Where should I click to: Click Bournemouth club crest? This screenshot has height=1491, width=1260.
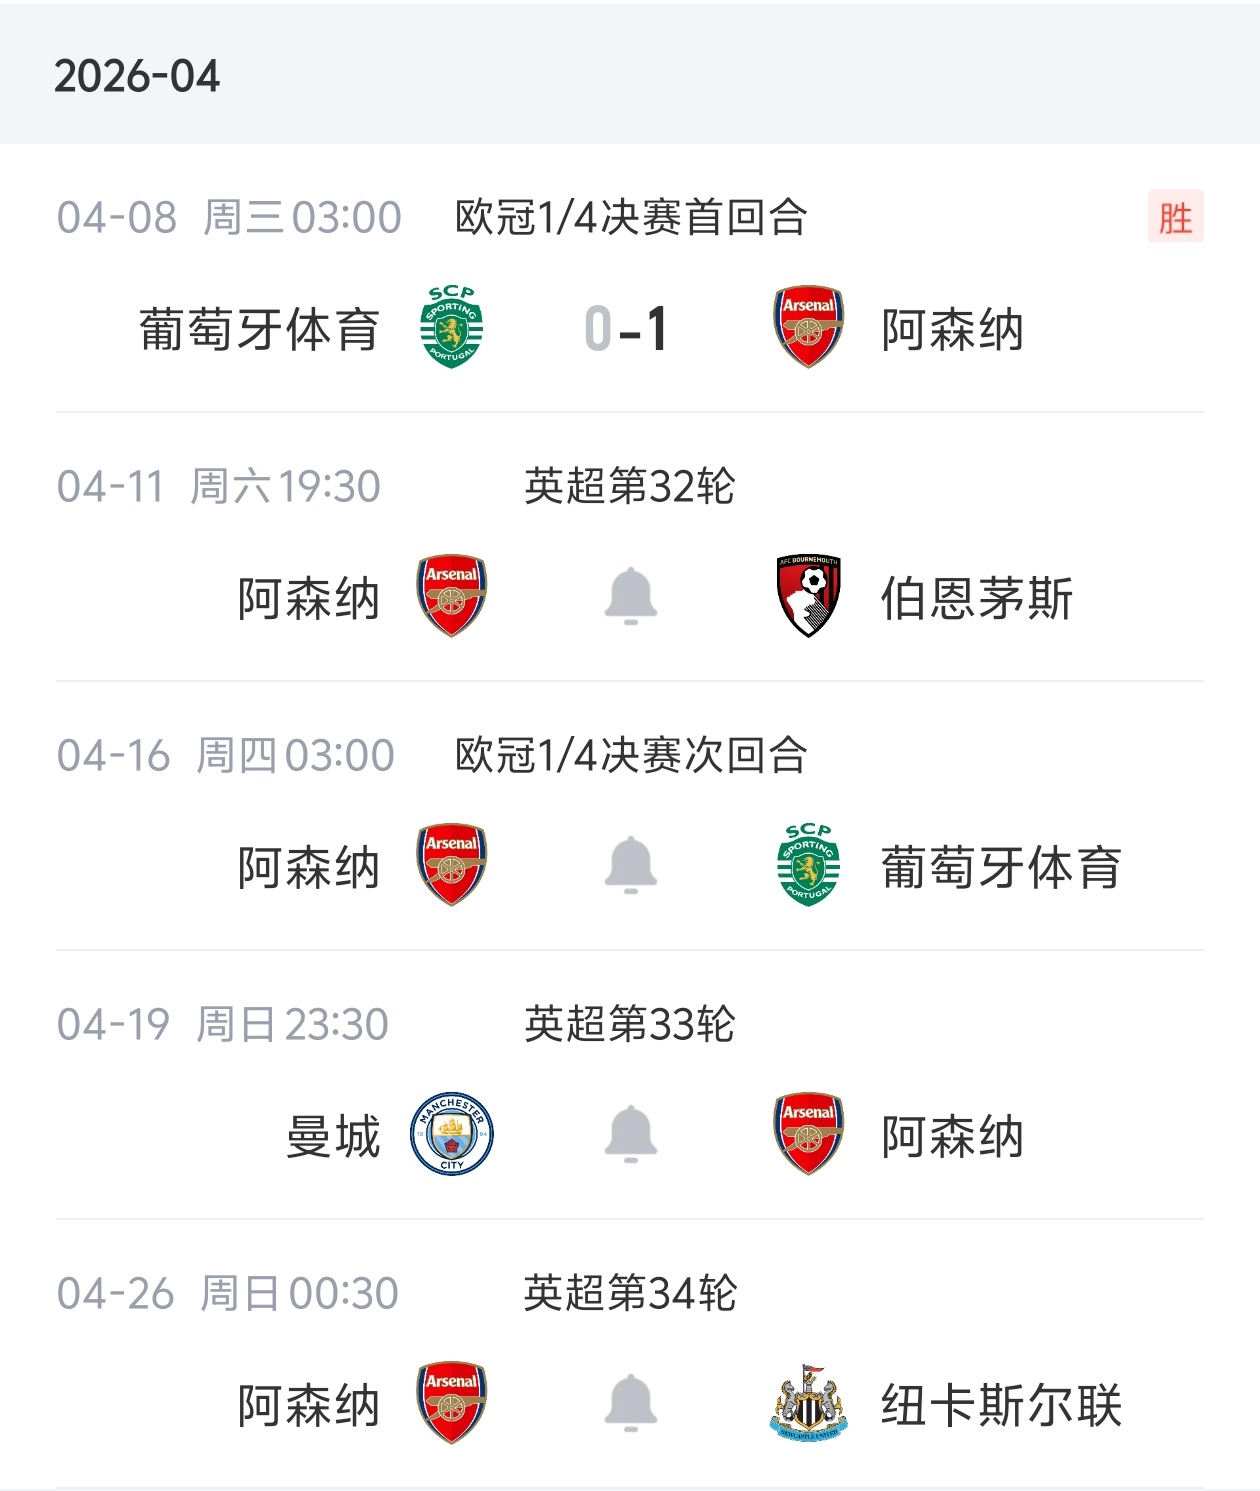(808, 596)
